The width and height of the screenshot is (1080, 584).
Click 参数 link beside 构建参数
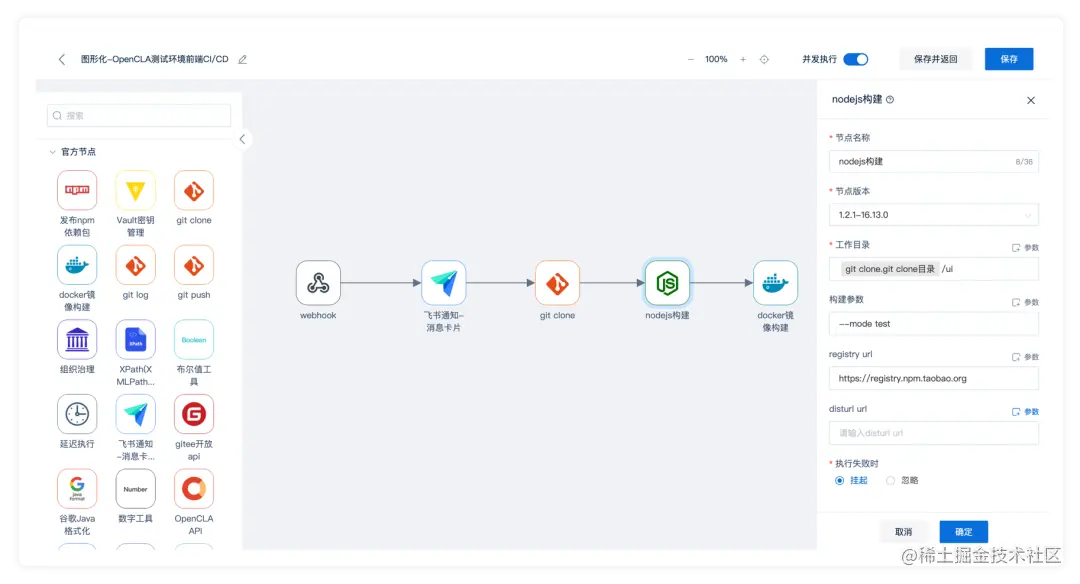pos(1025,302)
